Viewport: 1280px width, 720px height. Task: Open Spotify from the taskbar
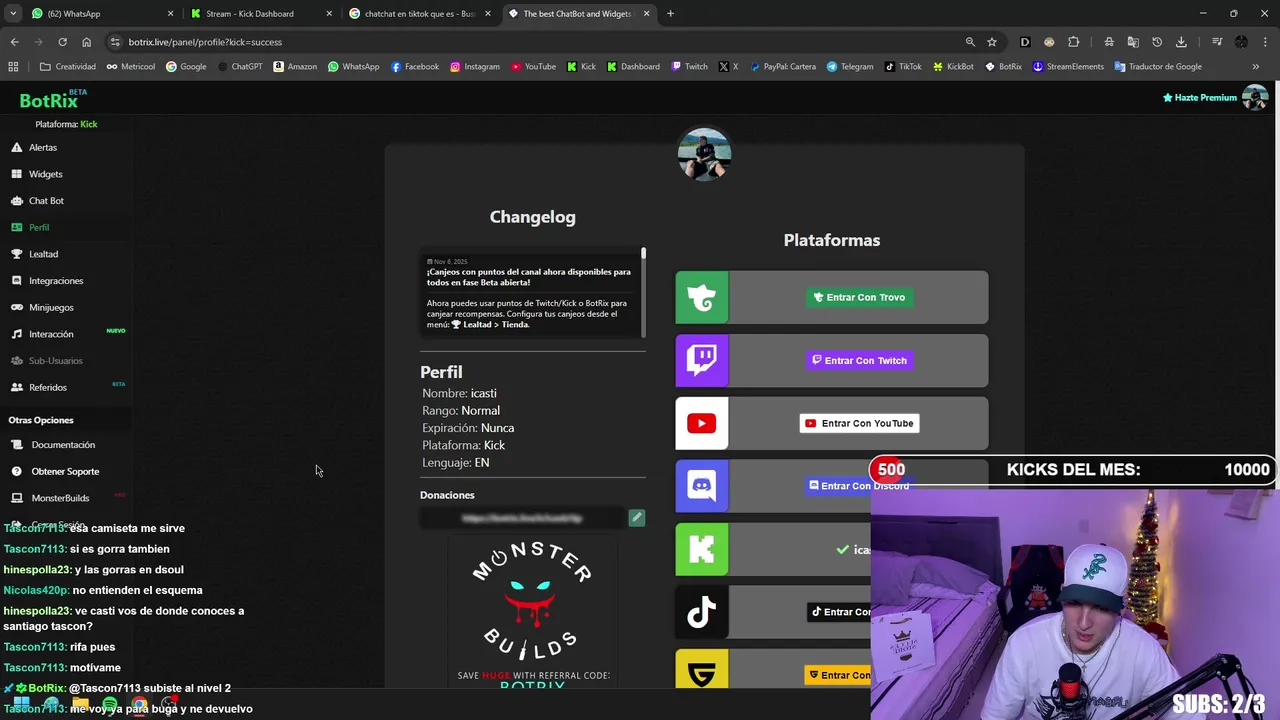click(x=110, y=704)
